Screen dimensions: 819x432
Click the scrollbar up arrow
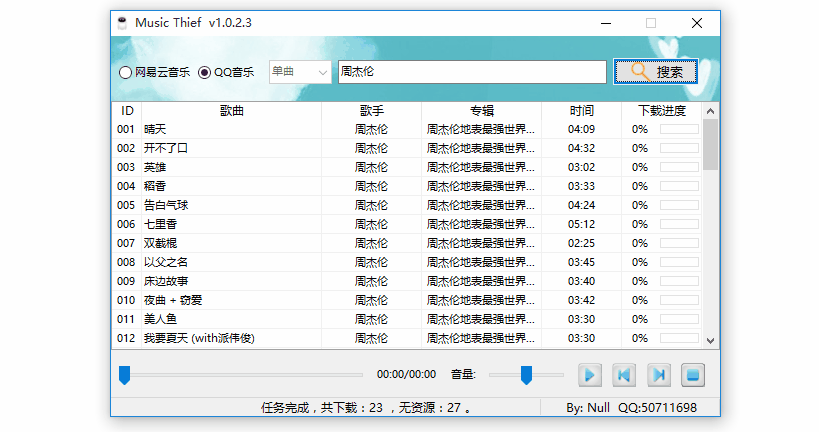coord(710,111)
